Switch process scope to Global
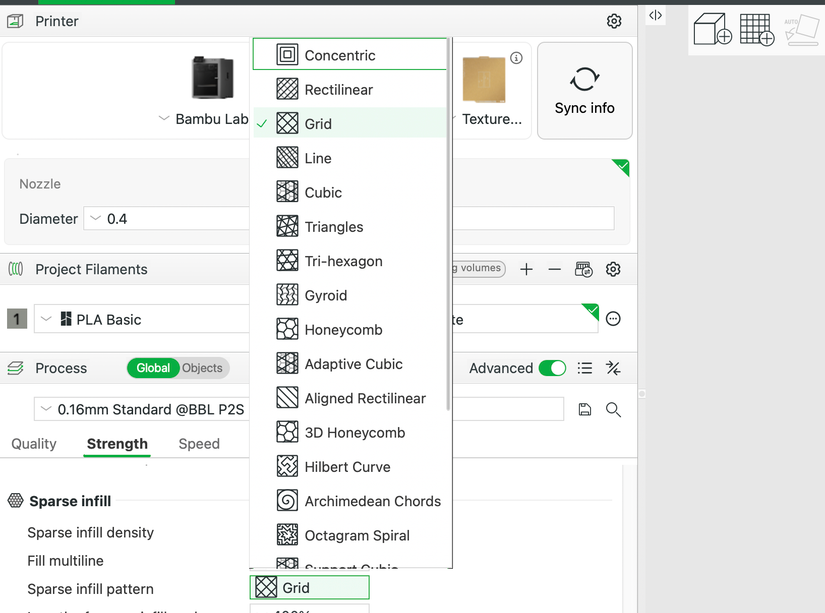 click(x=153, y=368)
